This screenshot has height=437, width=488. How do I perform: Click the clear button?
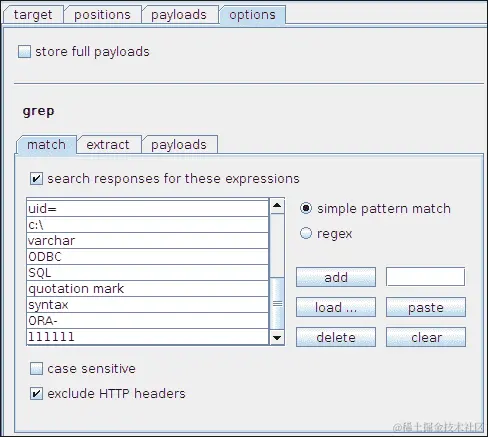coord(426,337)
